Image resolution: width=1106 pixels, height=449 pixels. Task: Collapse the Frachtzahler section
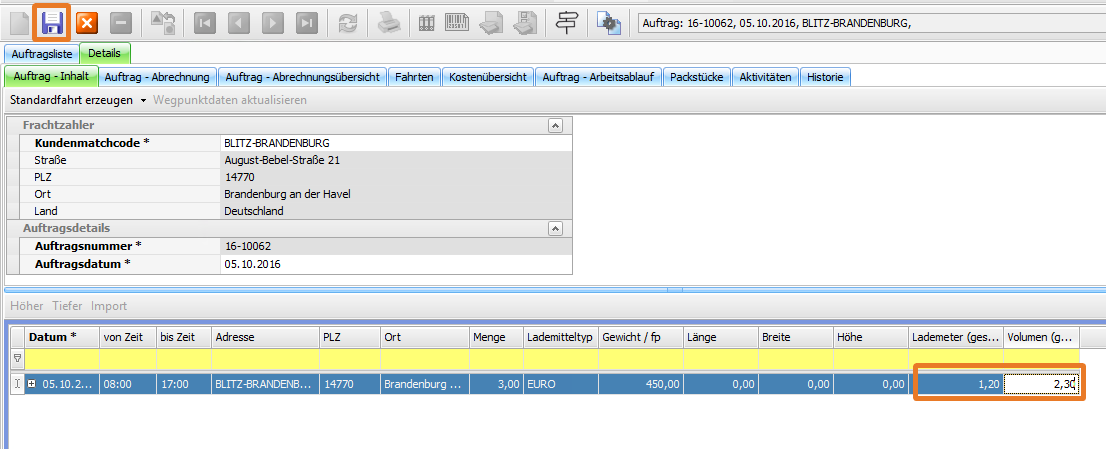pyautogui.click(x=555, y=125)
